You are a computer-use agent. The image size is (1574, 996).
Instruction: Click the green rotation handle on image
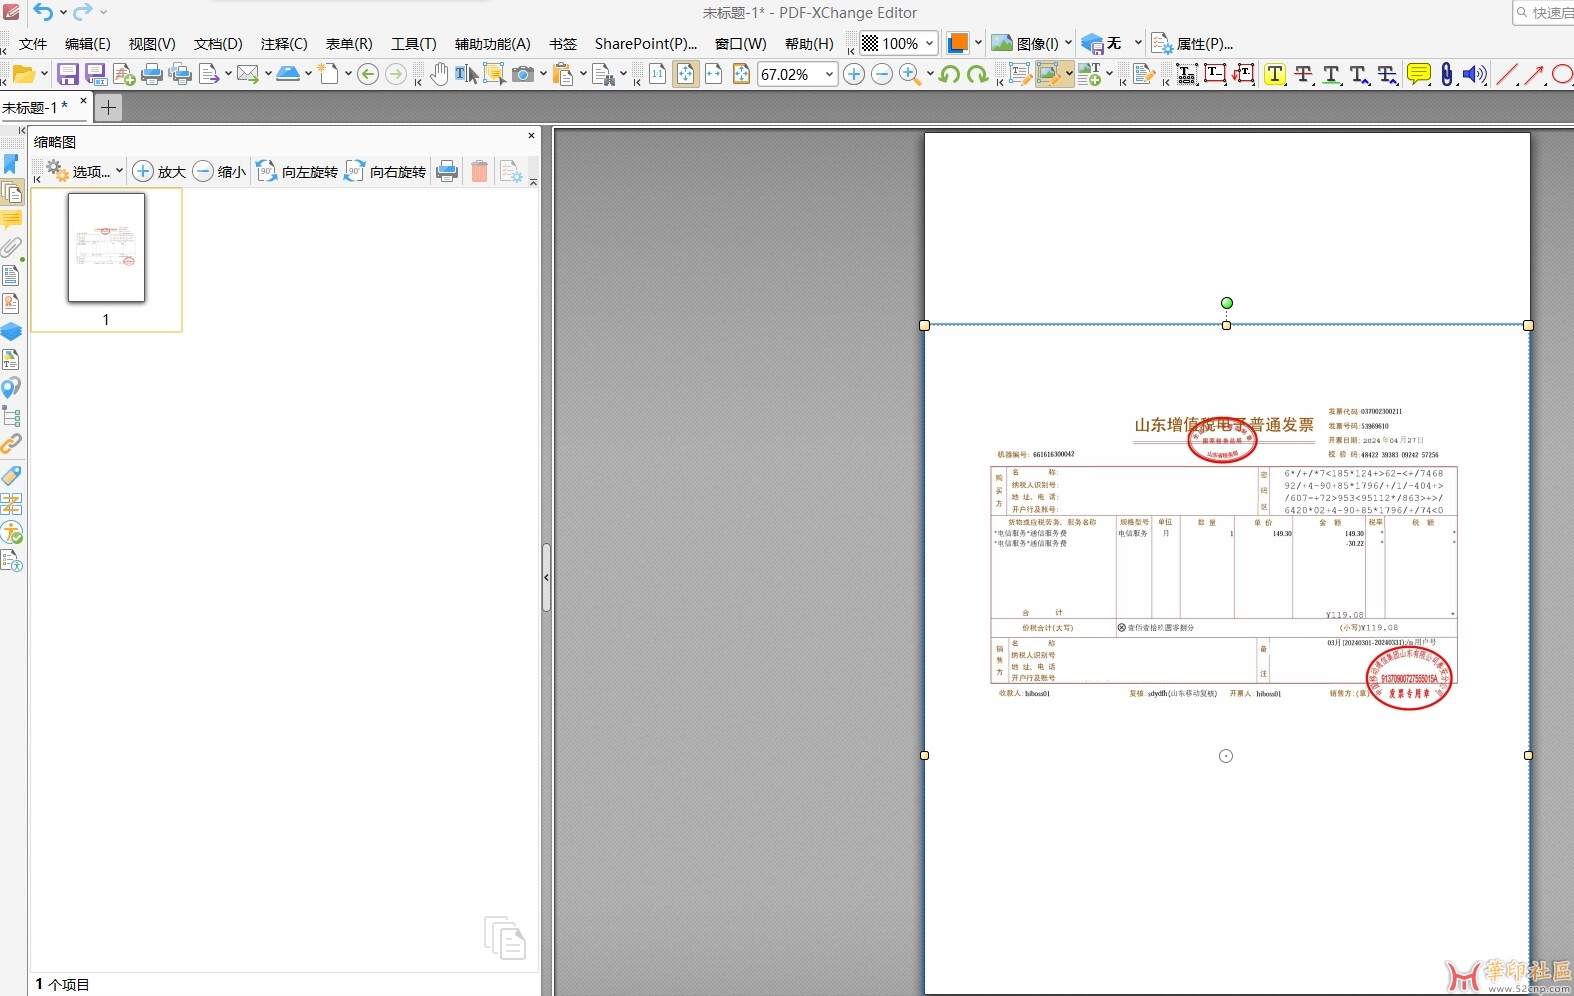coord(1227,303)
